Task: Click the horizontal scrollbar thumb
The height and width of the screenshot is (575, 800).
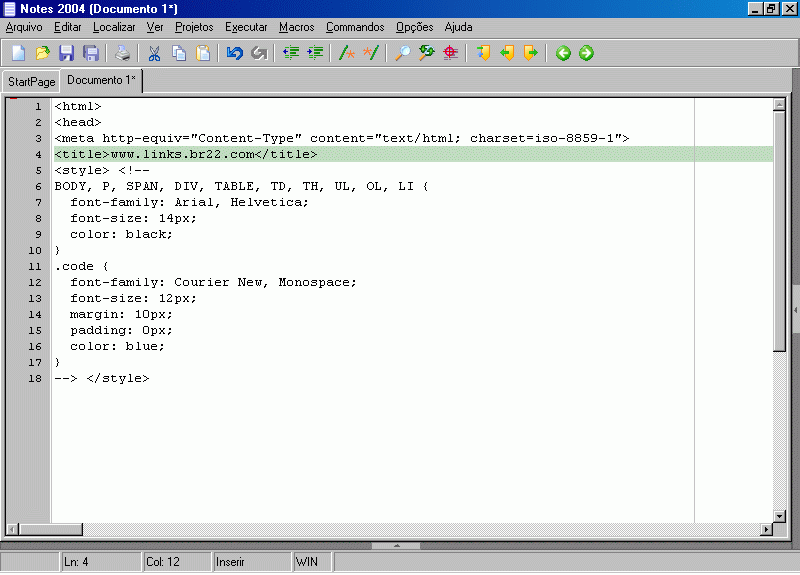Action: point(51,529)
